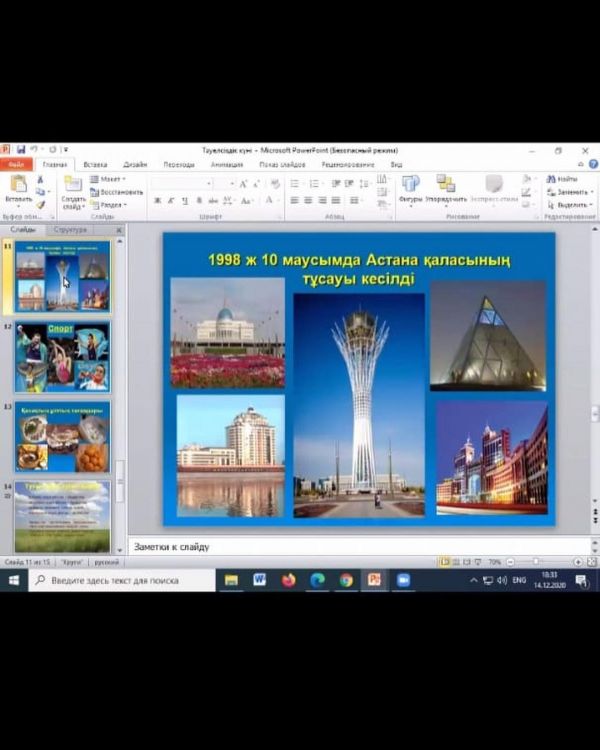Image resolution: width=600 pixels, height=750 pixels.
Task: Click the zoom slider in status bar
Action: (536, 562)
